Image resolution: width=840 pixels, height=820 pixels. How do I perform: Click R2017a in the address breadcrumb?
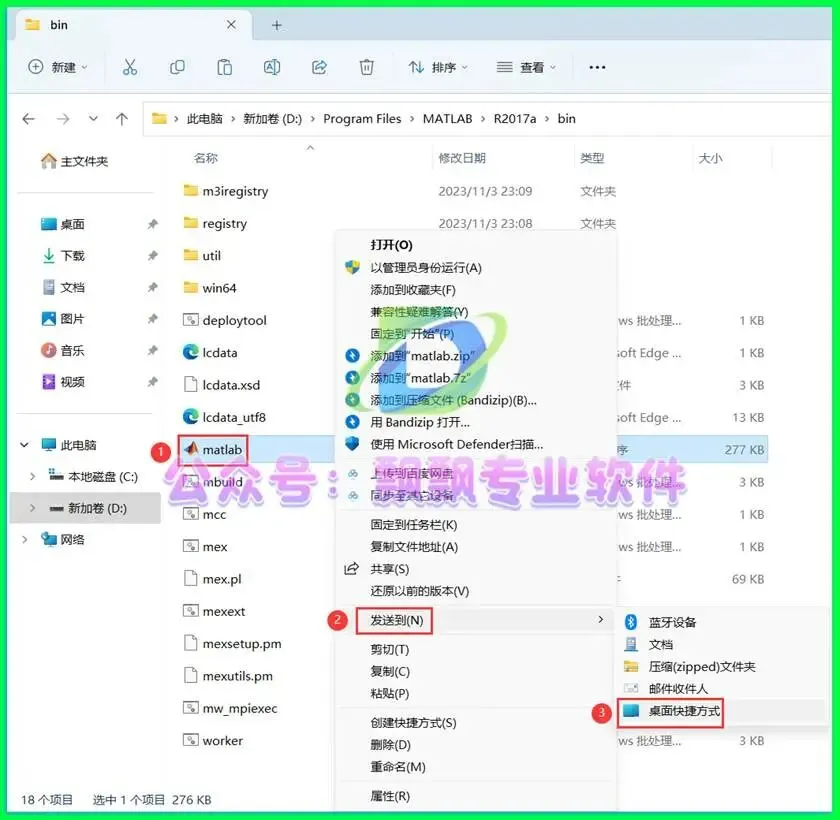click(x=515, y=119)
